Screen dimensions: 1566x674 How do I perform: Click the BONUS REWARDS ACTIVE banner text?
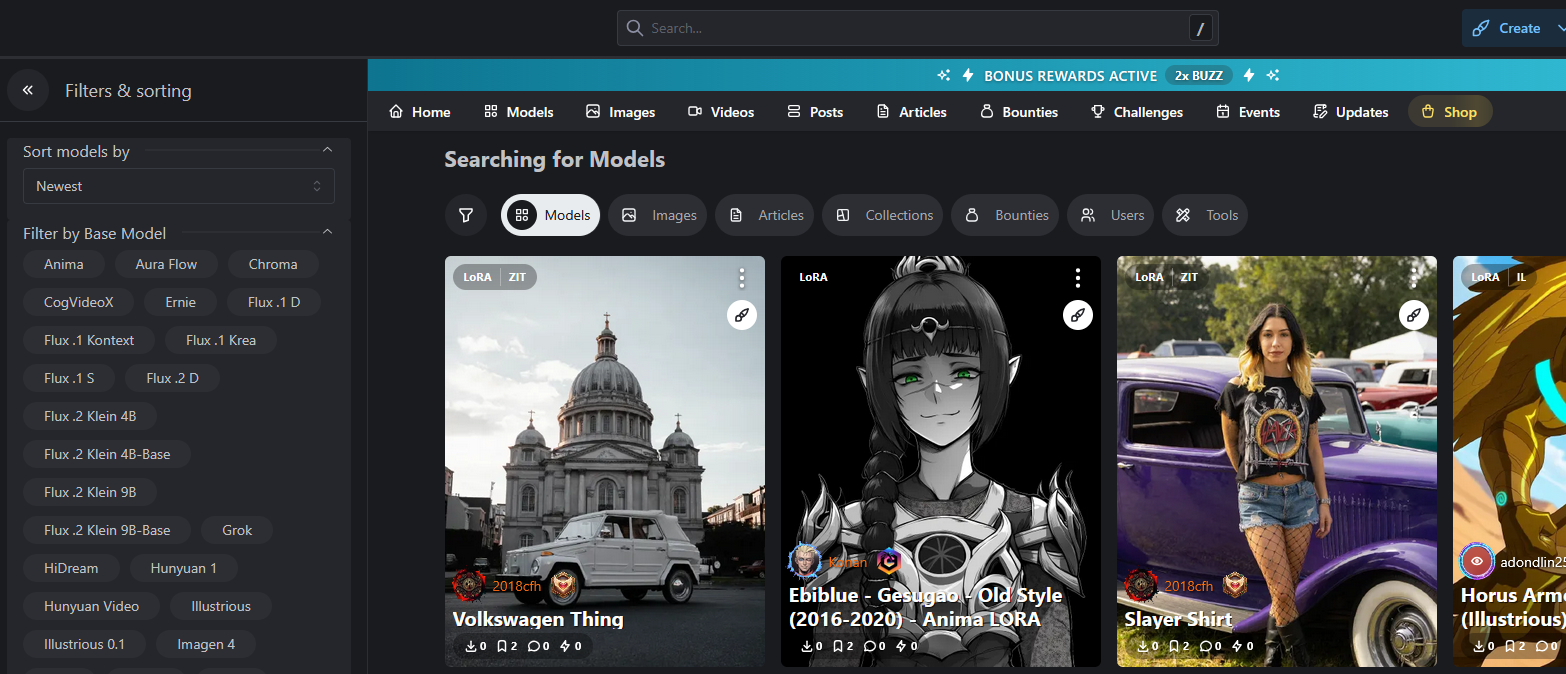(x=1071, y=75)
